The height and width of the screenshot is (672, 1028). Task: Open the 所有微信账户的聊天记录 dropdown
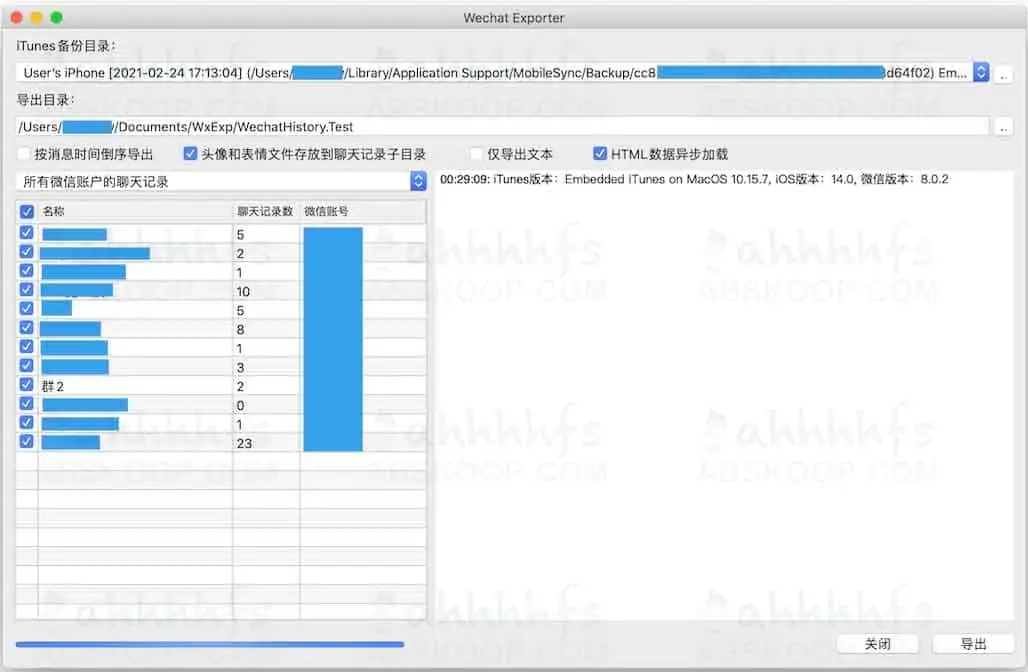[420, 182]
